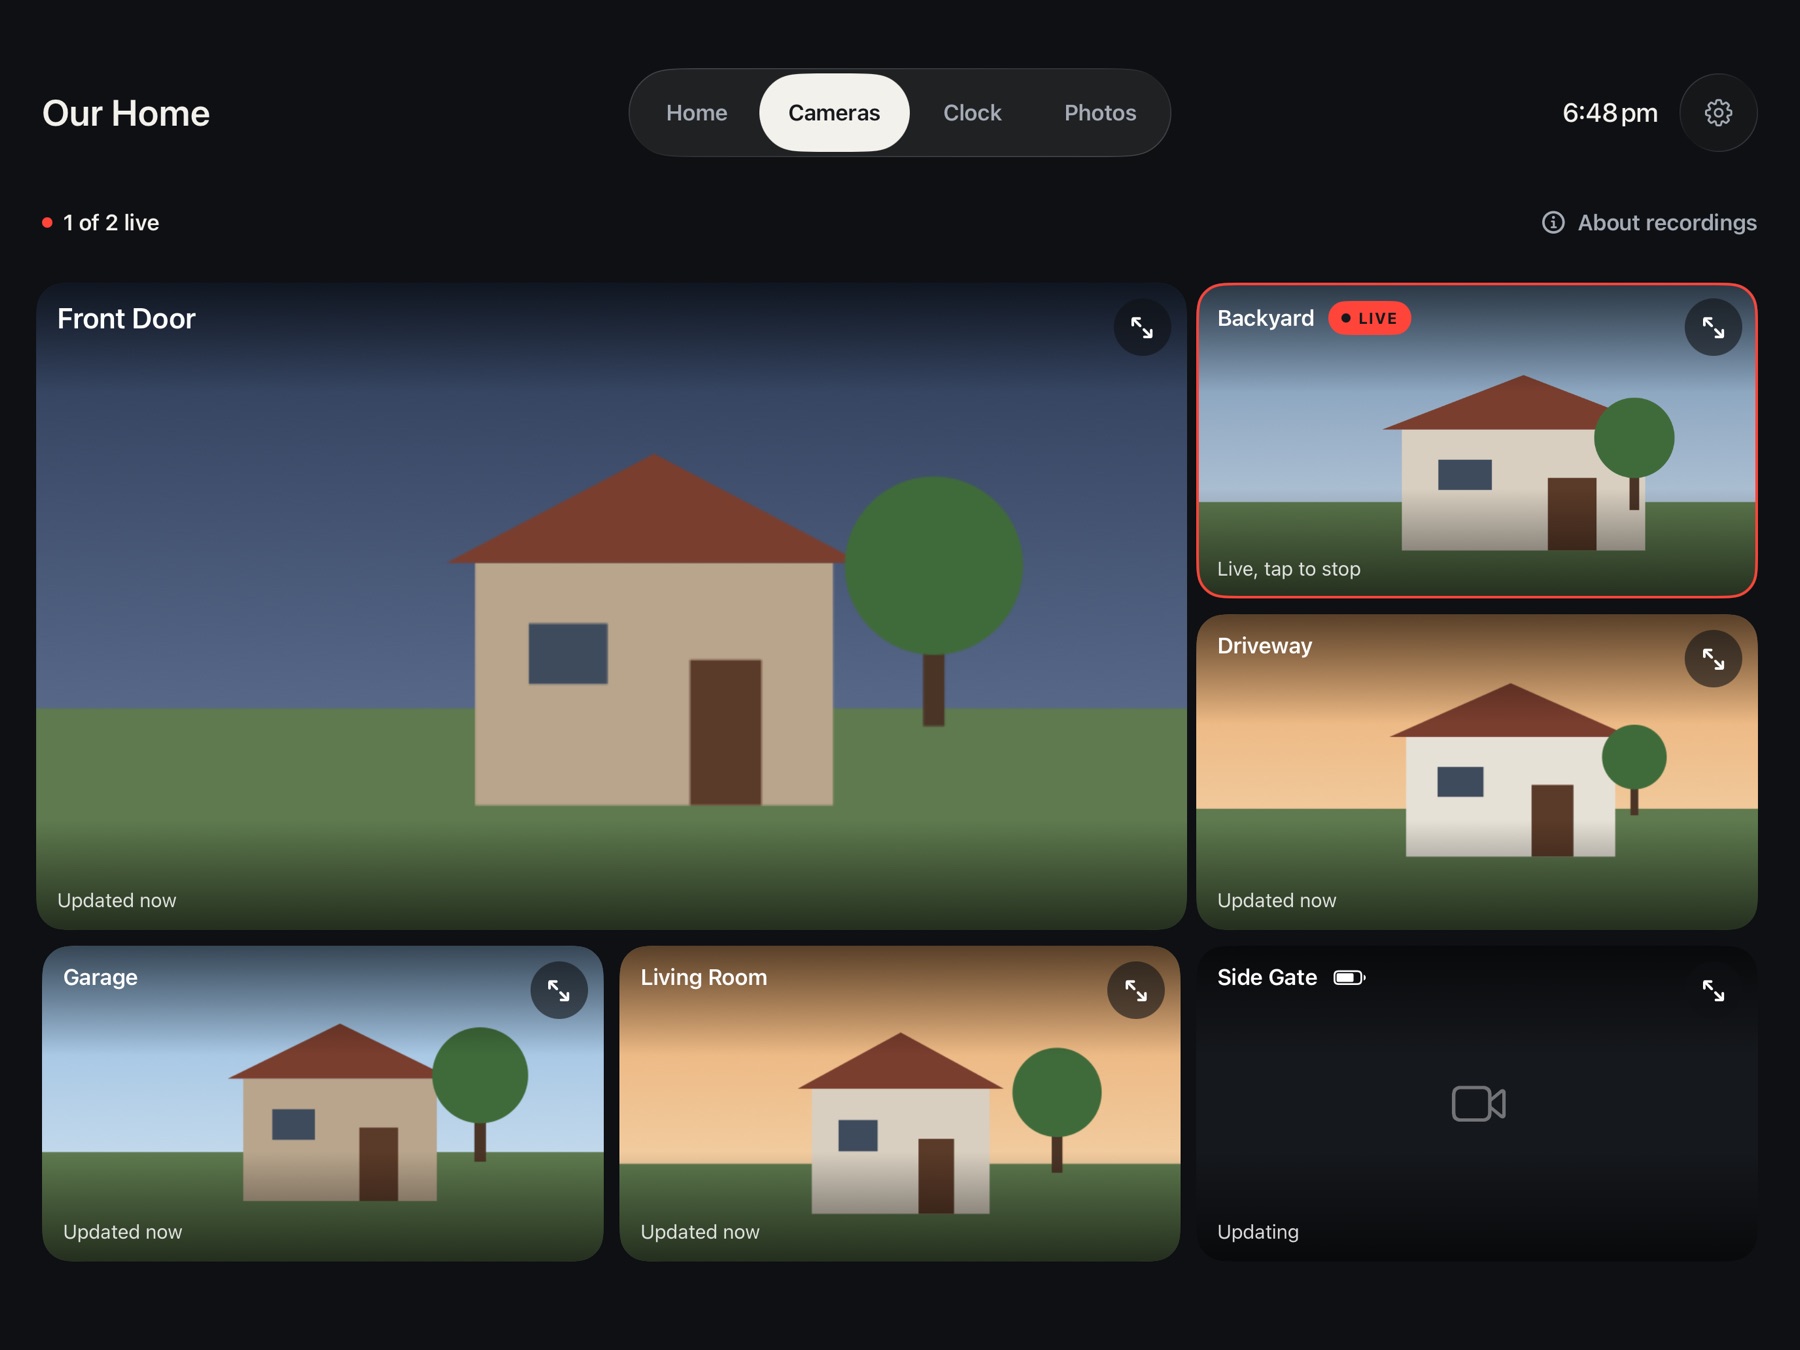Expand the Garage camera fullscreen
1800x1350 pixels.
click(x=559, y=990)
